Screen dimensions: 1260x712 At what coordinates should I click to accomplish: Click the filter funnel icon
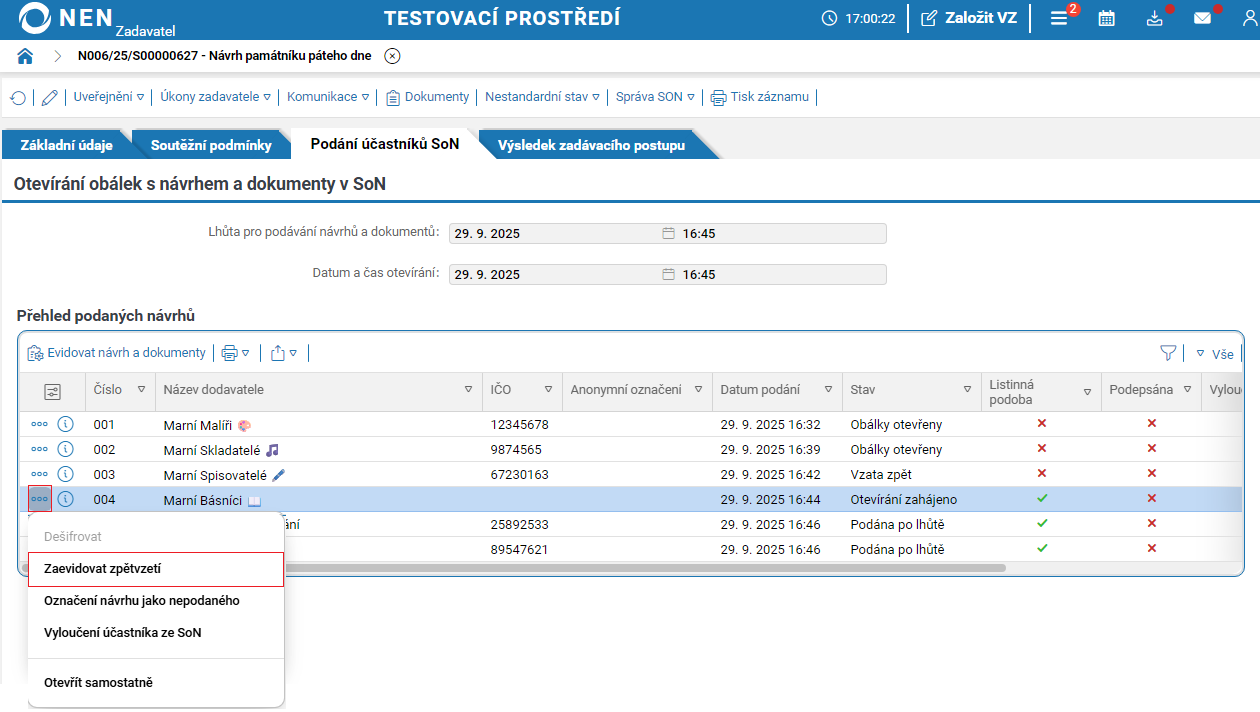(x=1168, y=353)
